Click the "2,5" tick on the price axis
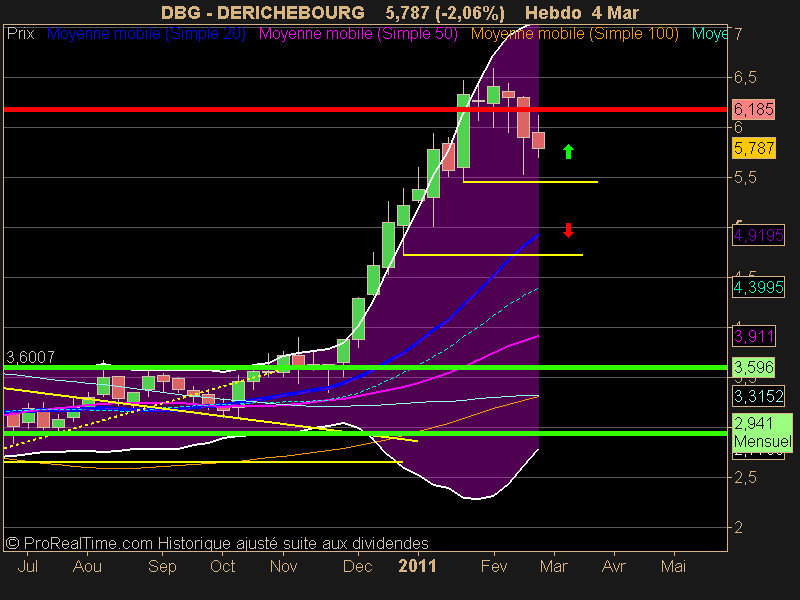The width and height of the screenshot is (800, 600). point(745,478)
